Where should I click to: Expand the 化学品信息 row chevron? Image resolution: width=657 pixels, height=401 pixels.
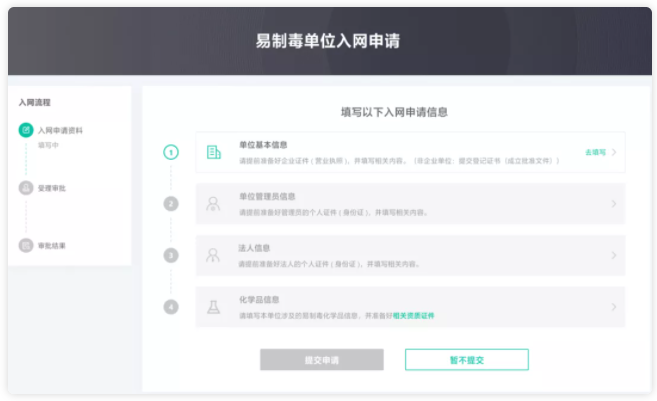click(x=614, y=307)
